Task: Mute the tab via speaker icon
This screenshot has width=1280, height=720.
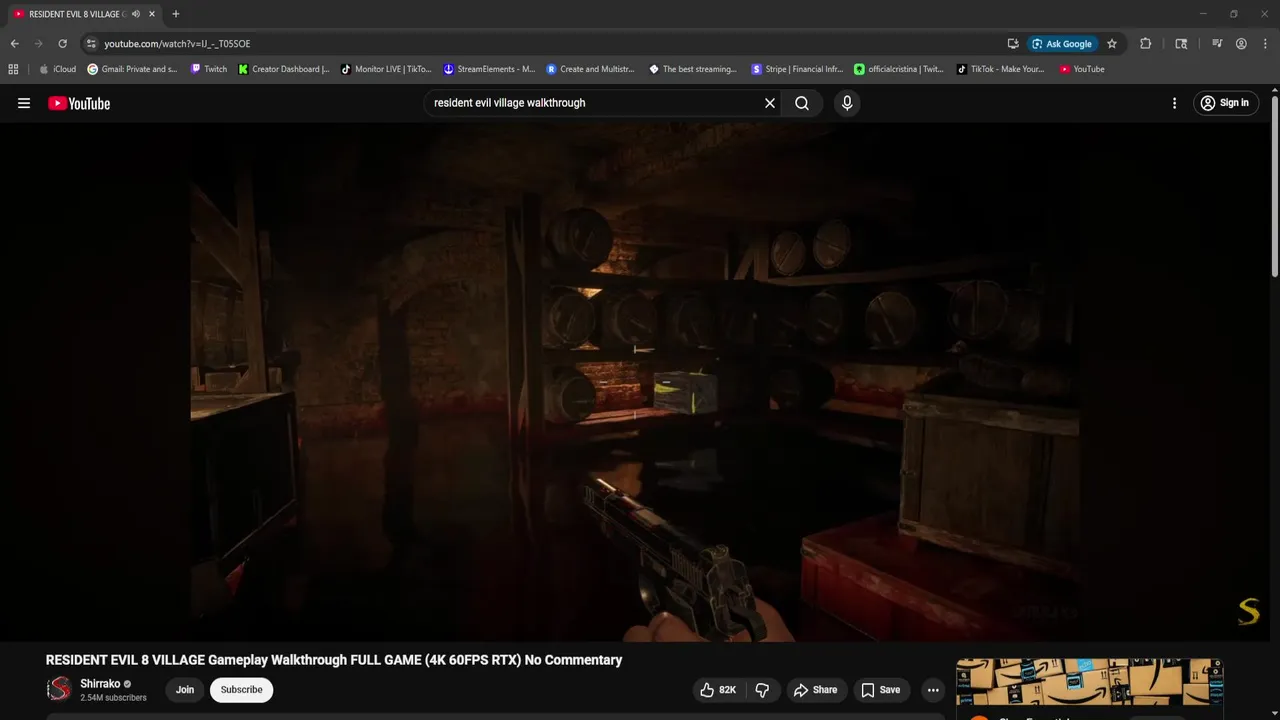Action: point(135,14)
